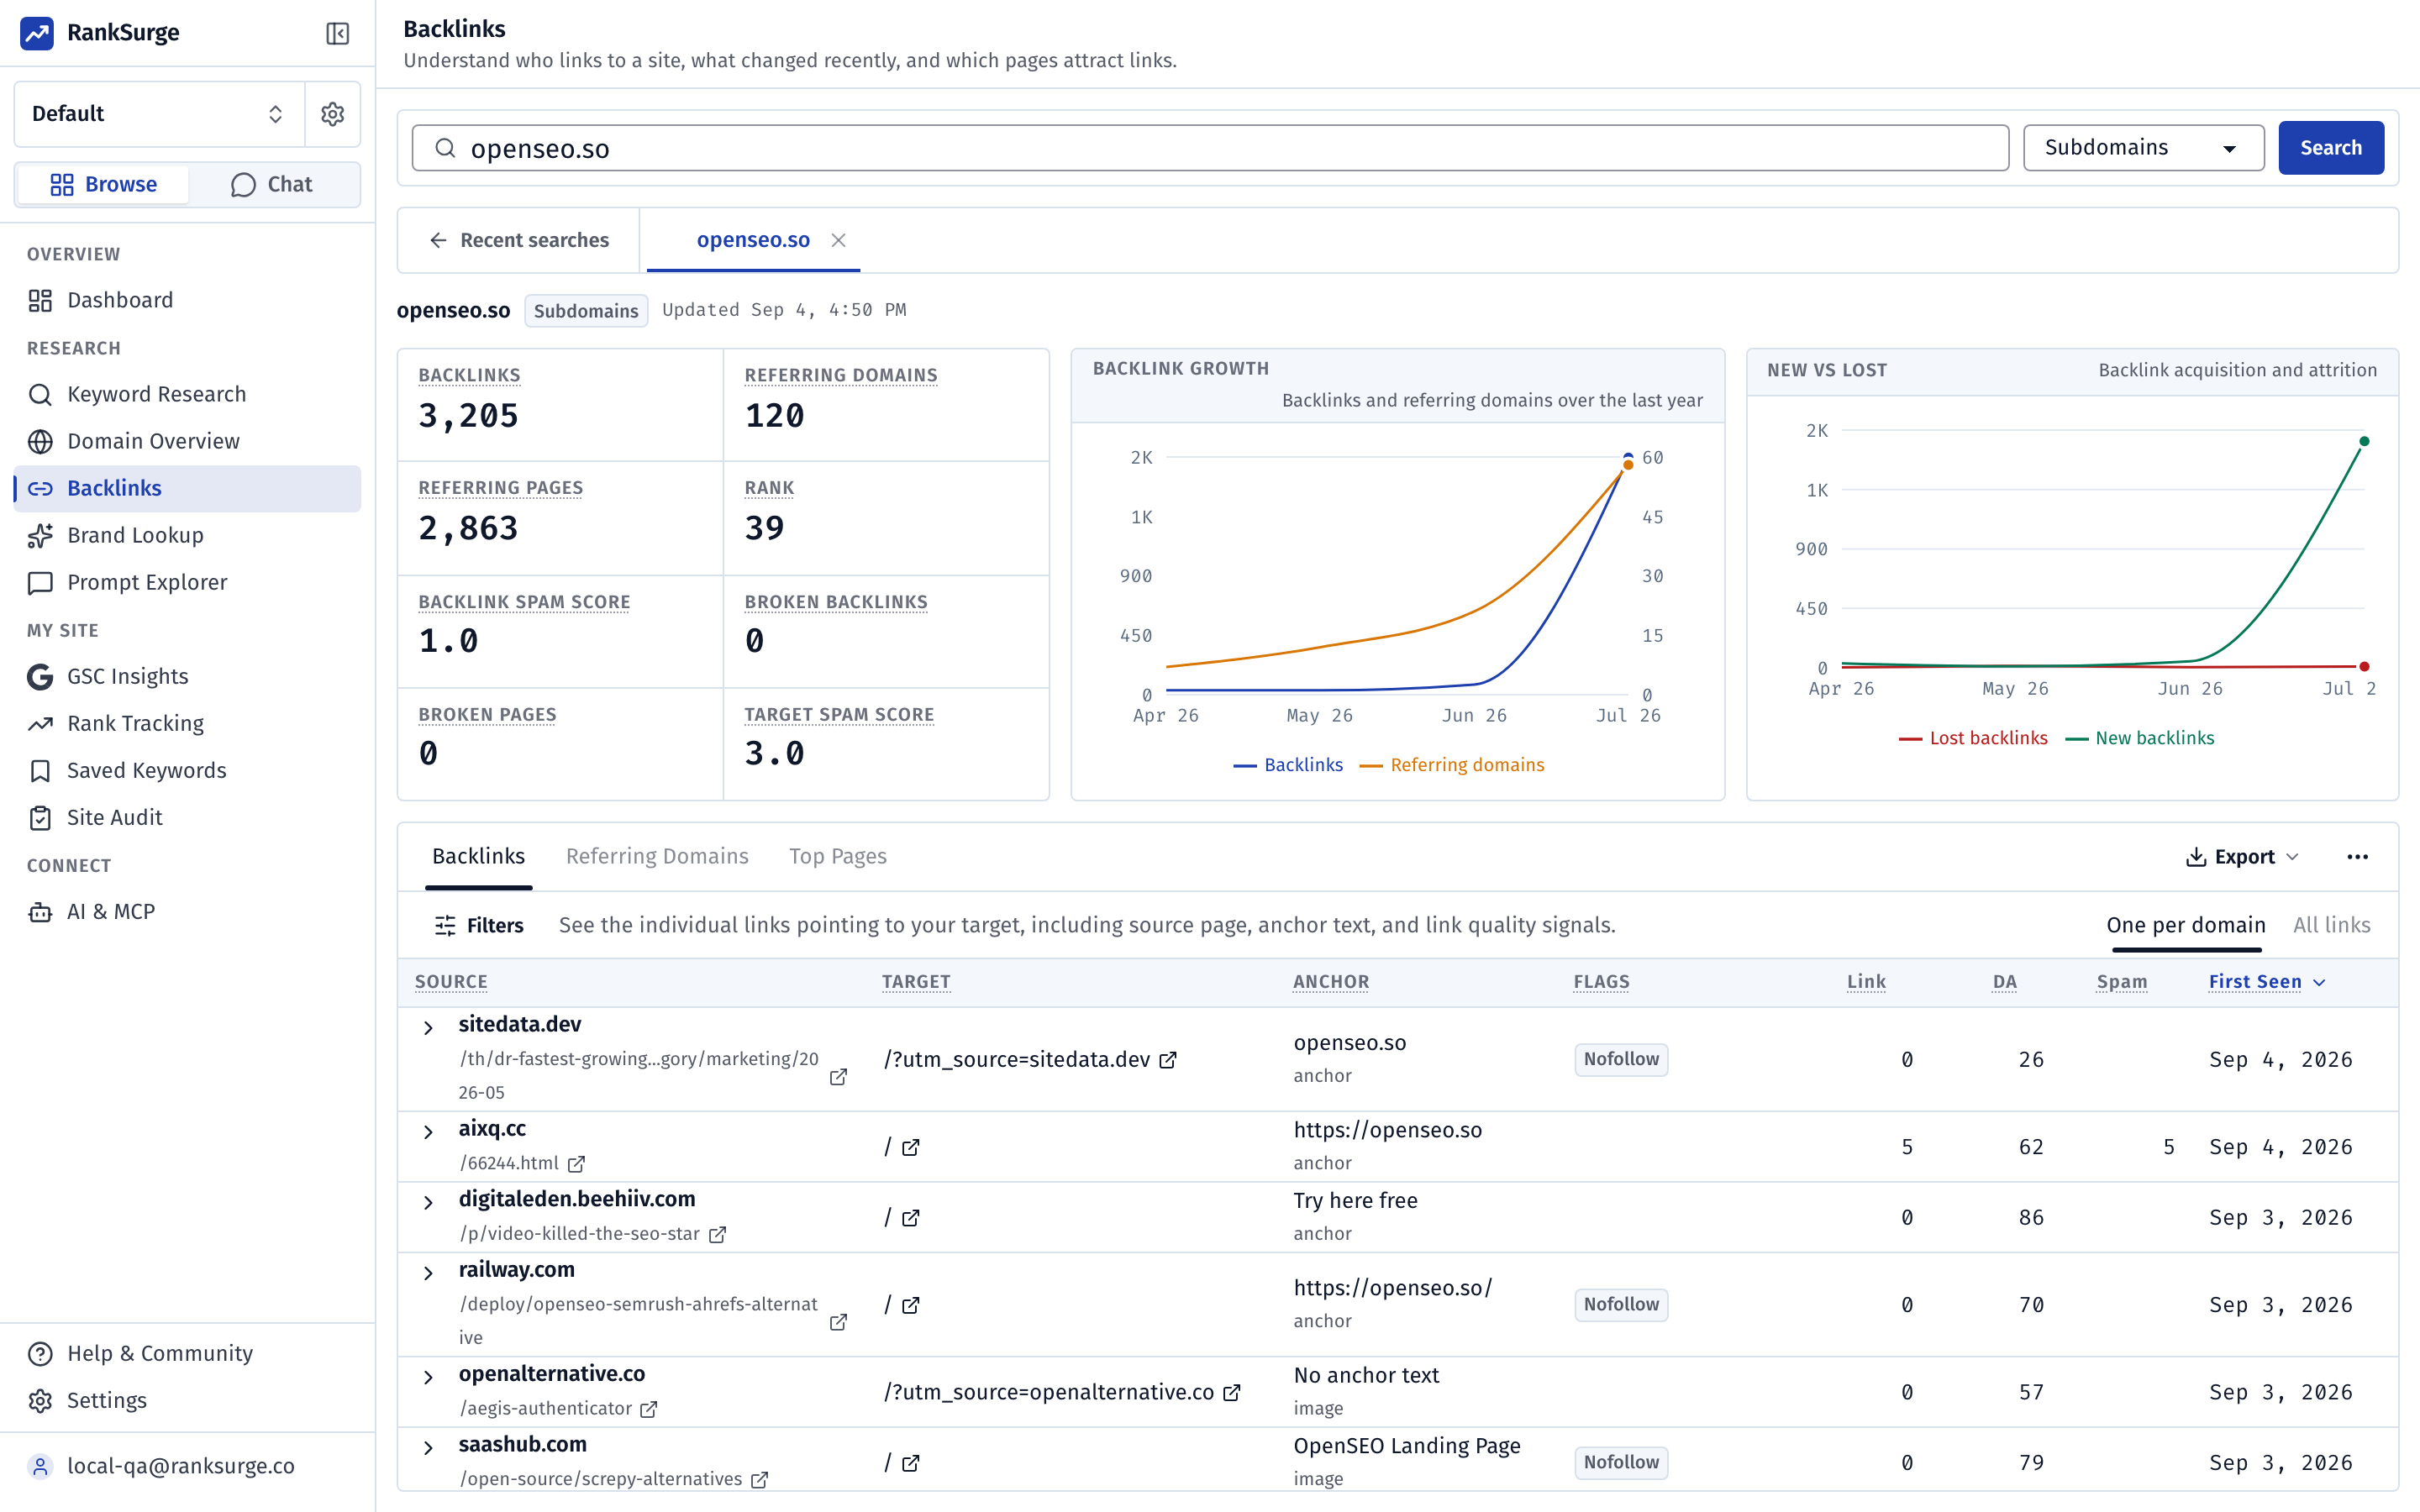Viewport: 2420px width, 1512px height.
Task: Sort table by Link column
Action: [x=1866, y=982]
